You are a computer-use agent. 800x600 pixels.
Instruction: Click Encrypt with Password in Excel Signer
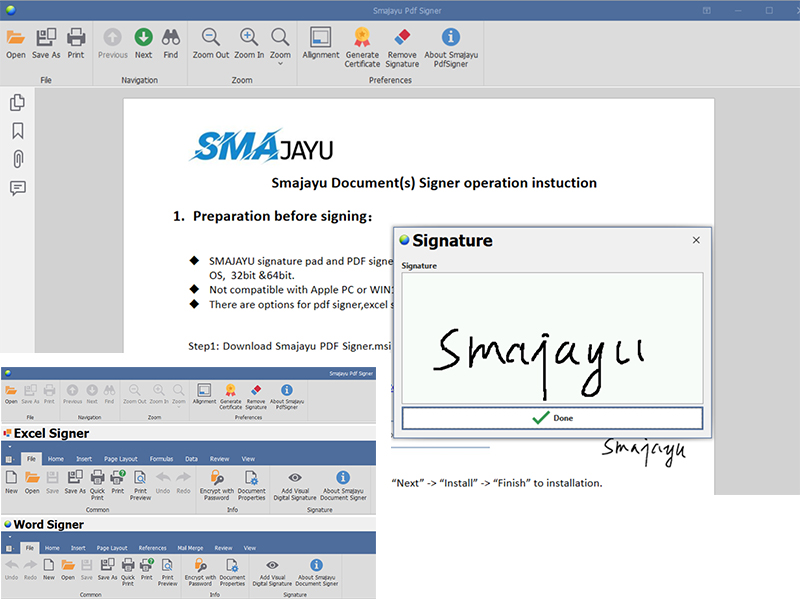pyautogui.click(x=217, y=485)
